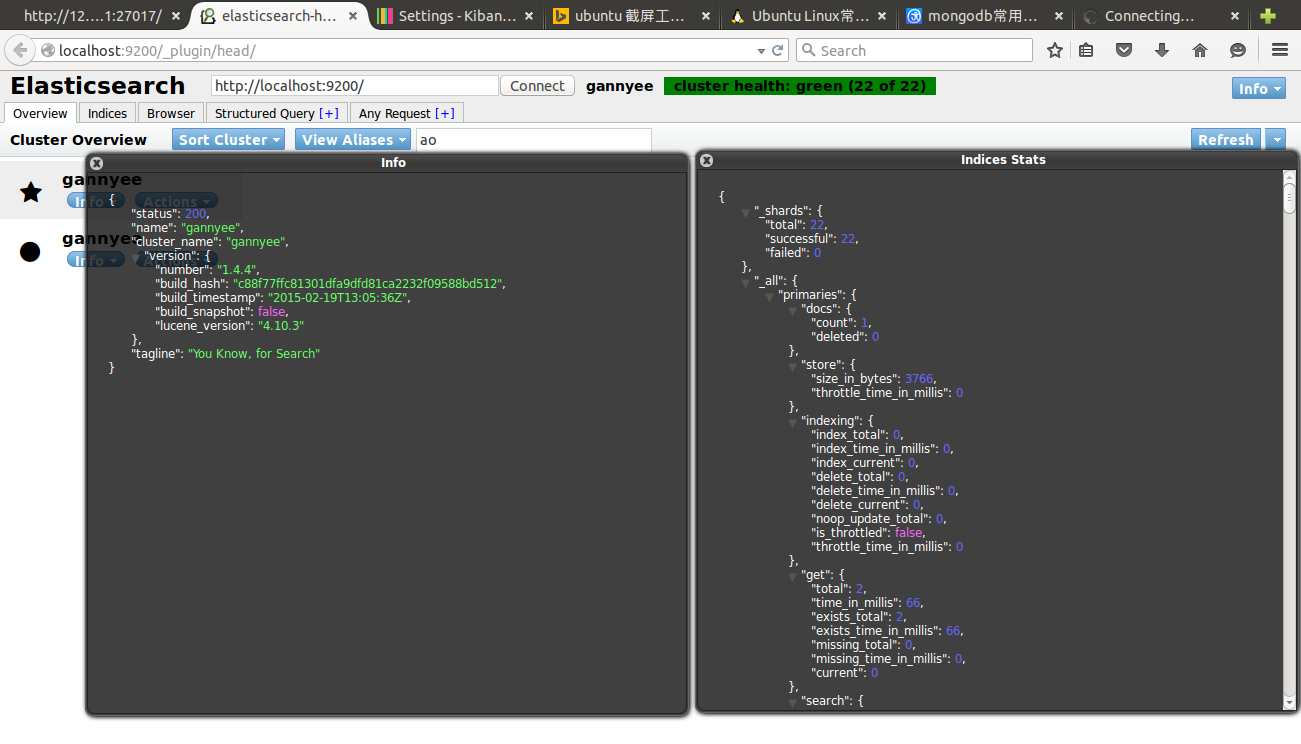This screenshot has height=744, width=1301.
Task: Open the URL bar history dropdown arrow
Action: tap(762, 51)
